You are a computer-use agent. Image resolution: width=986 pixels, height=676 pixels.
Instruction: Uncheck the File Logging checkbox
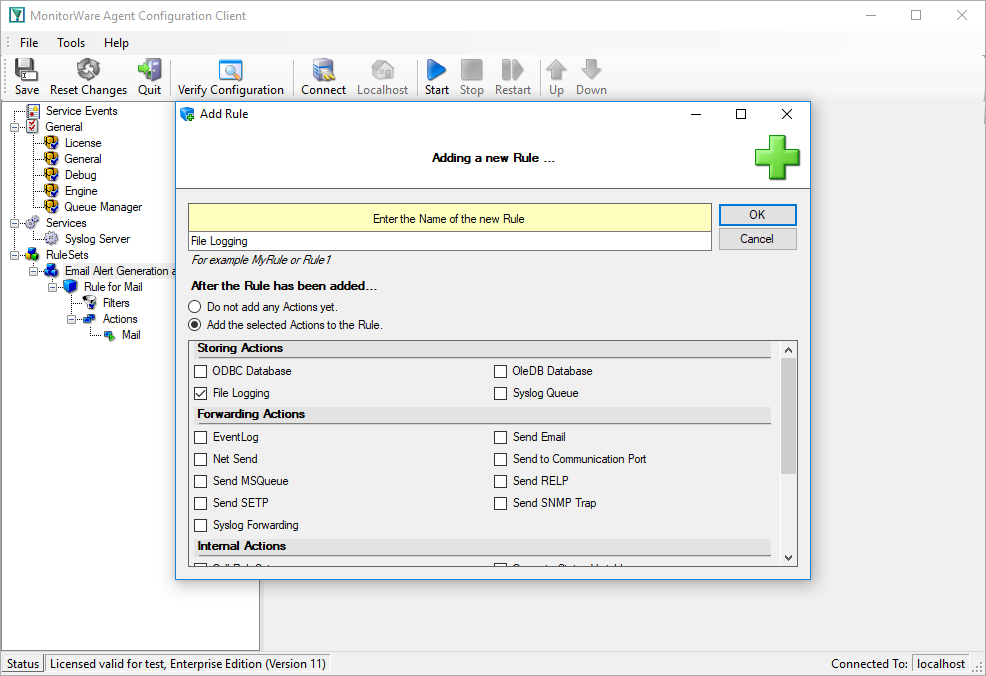[x=201, y=393]
